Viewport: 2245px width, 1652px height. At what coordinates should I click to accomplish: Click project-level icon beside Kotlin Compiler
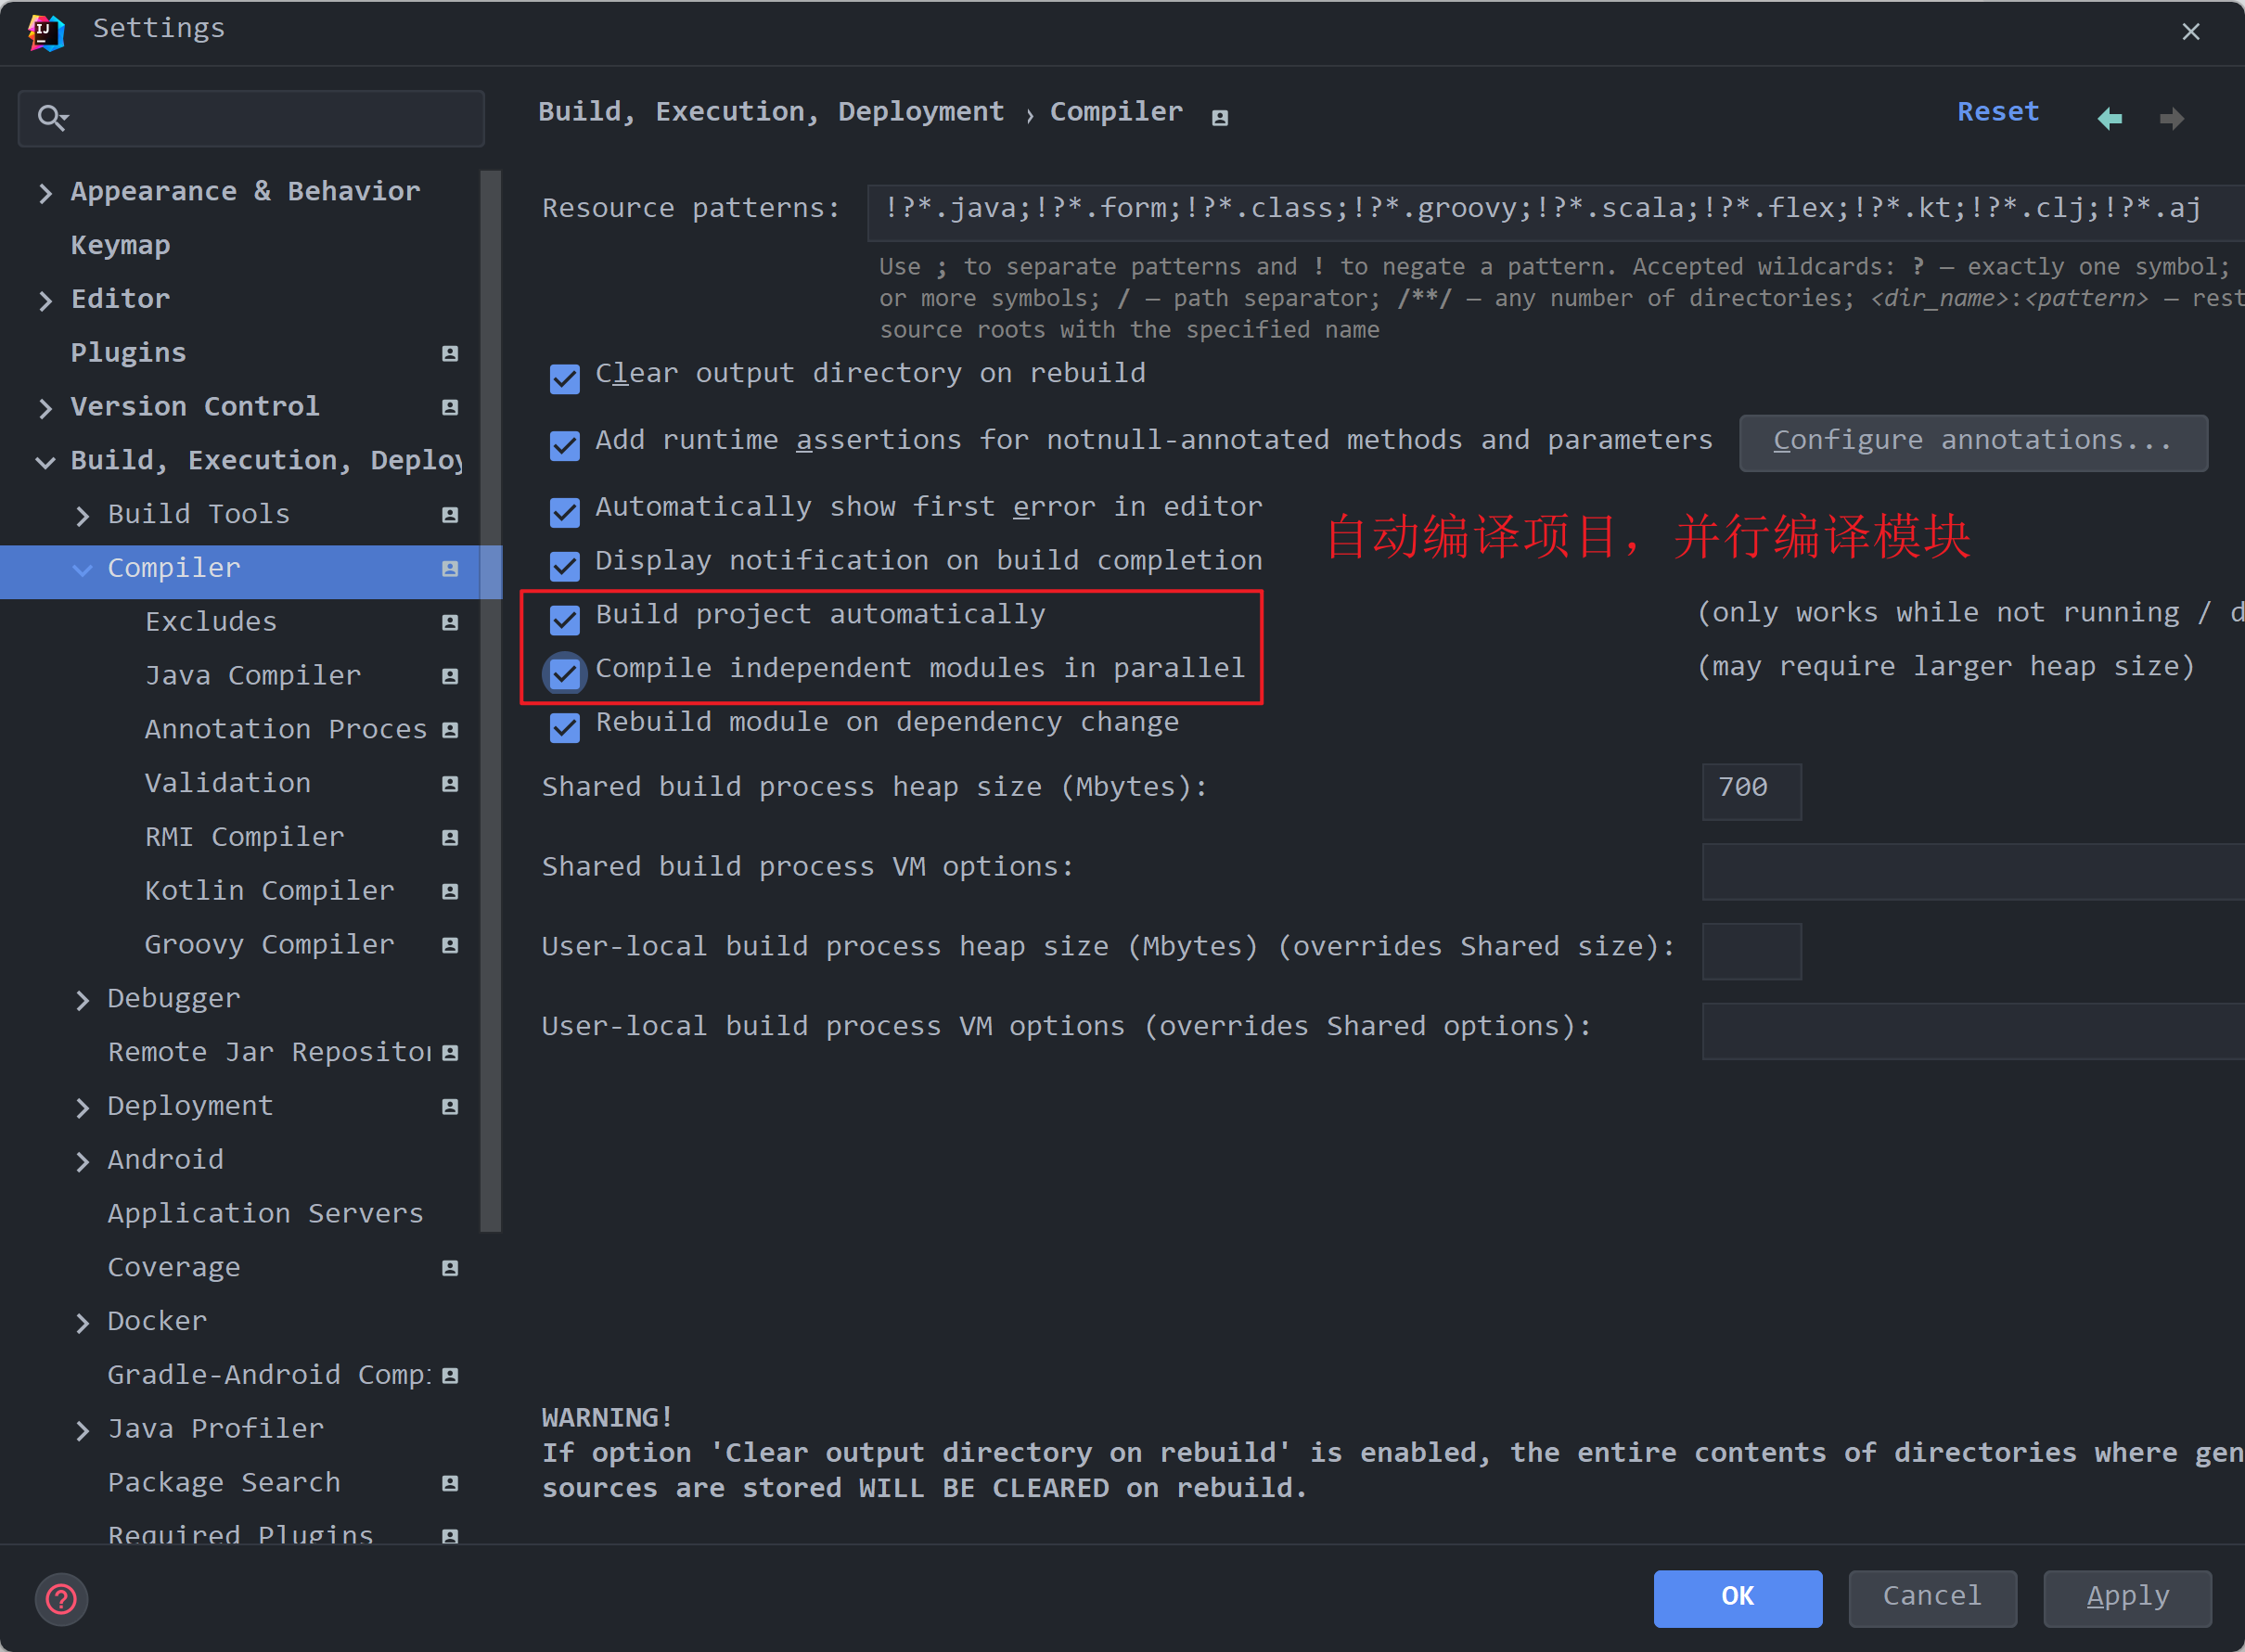(x=450, y=891)
